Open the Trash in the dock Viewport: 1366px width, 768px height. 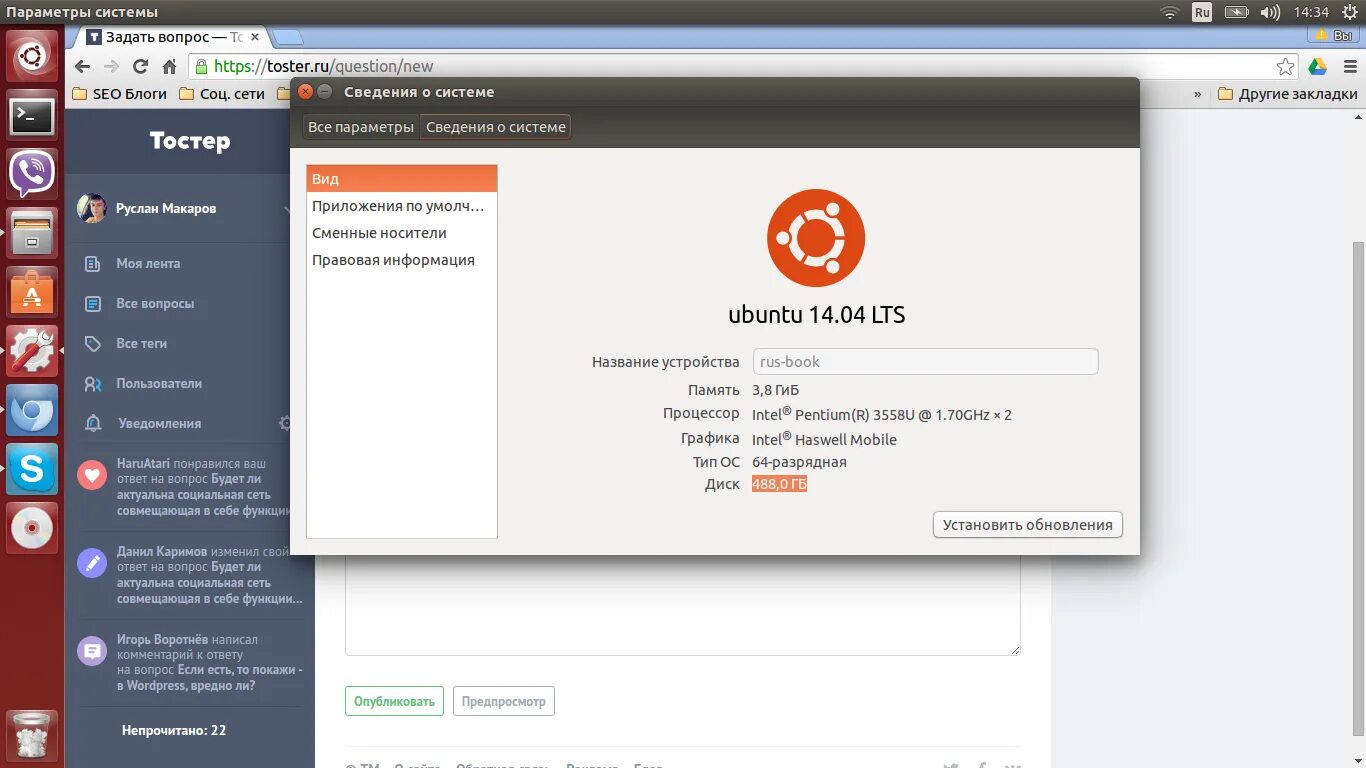pos(33,736)
